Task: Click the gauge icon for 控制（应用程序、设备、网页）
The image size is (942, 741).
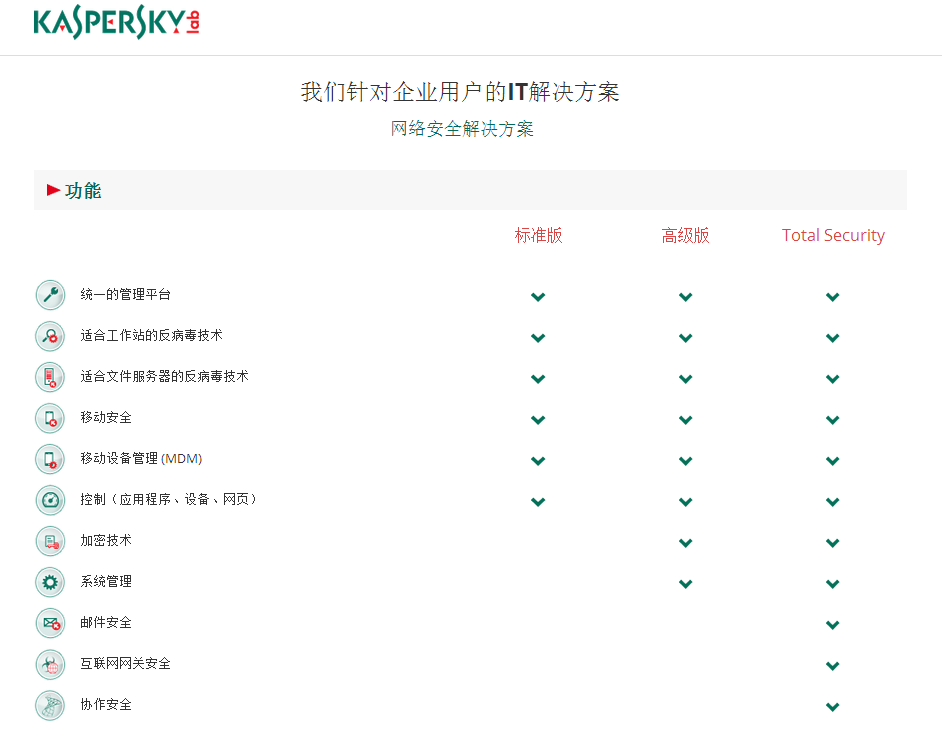Action: point(50,500)
